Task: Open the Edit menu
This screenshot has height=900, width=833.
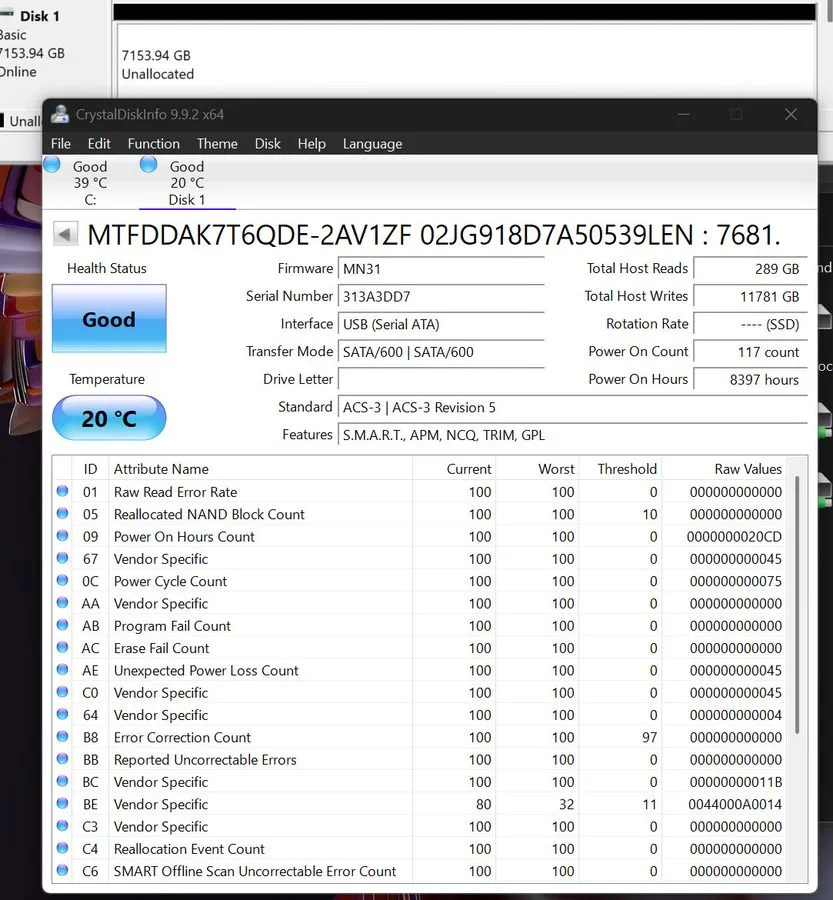Action: point(99,143)
